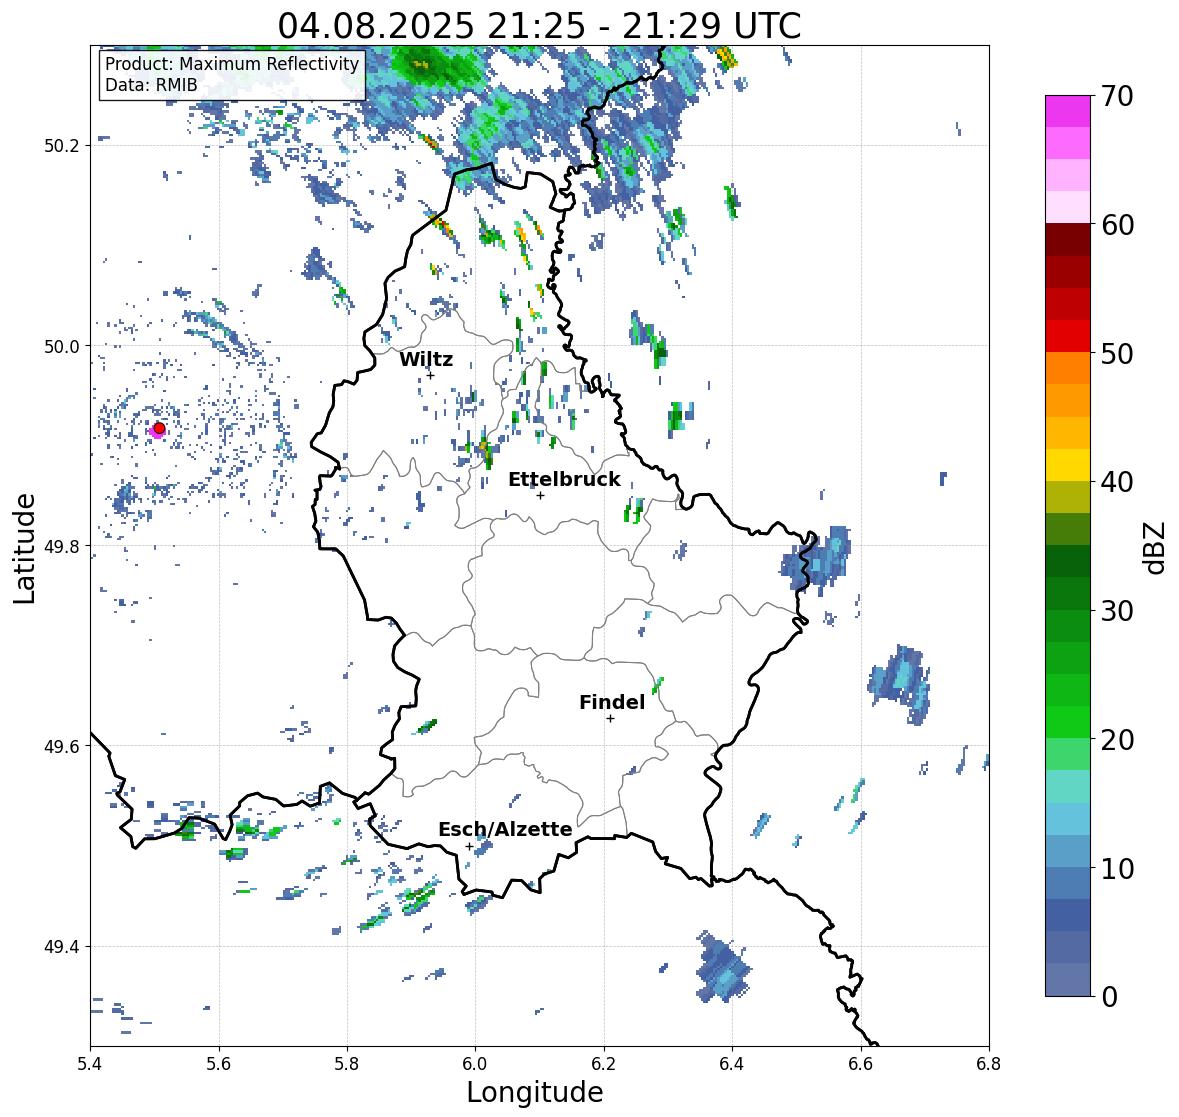Viewport: 1179px width, 1117px height.
Task: Click the dBZ colorbar label
Action: pos(1156,546)
